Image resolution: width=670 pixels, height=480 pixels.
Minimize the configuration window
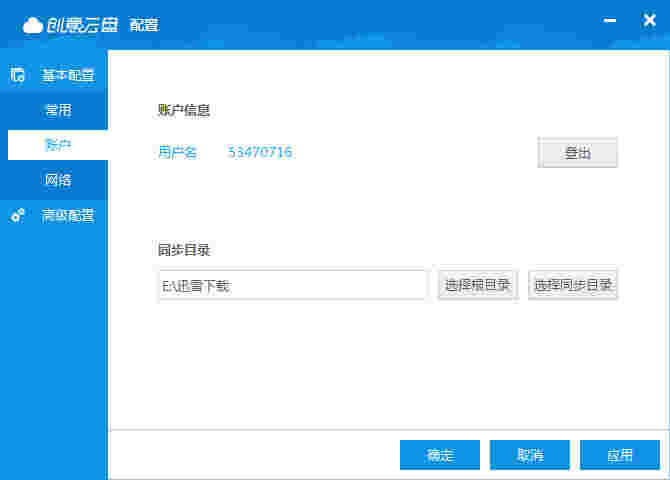point(609,20)
